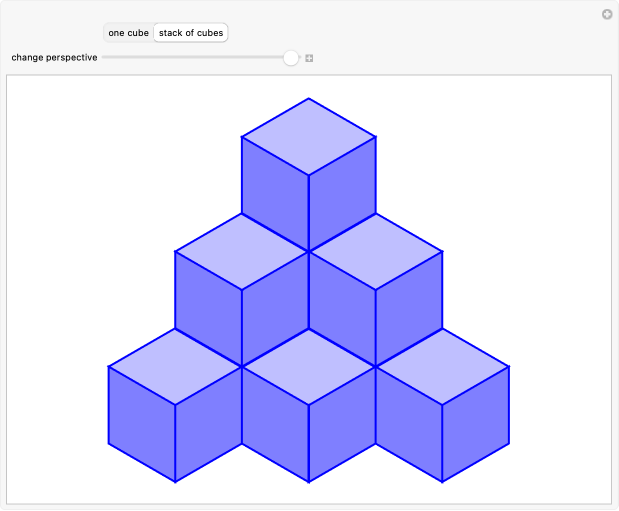The width and height of the screenshot is (619, 511).
Task: Select the "one cube" option
Action: pos(128,33)
